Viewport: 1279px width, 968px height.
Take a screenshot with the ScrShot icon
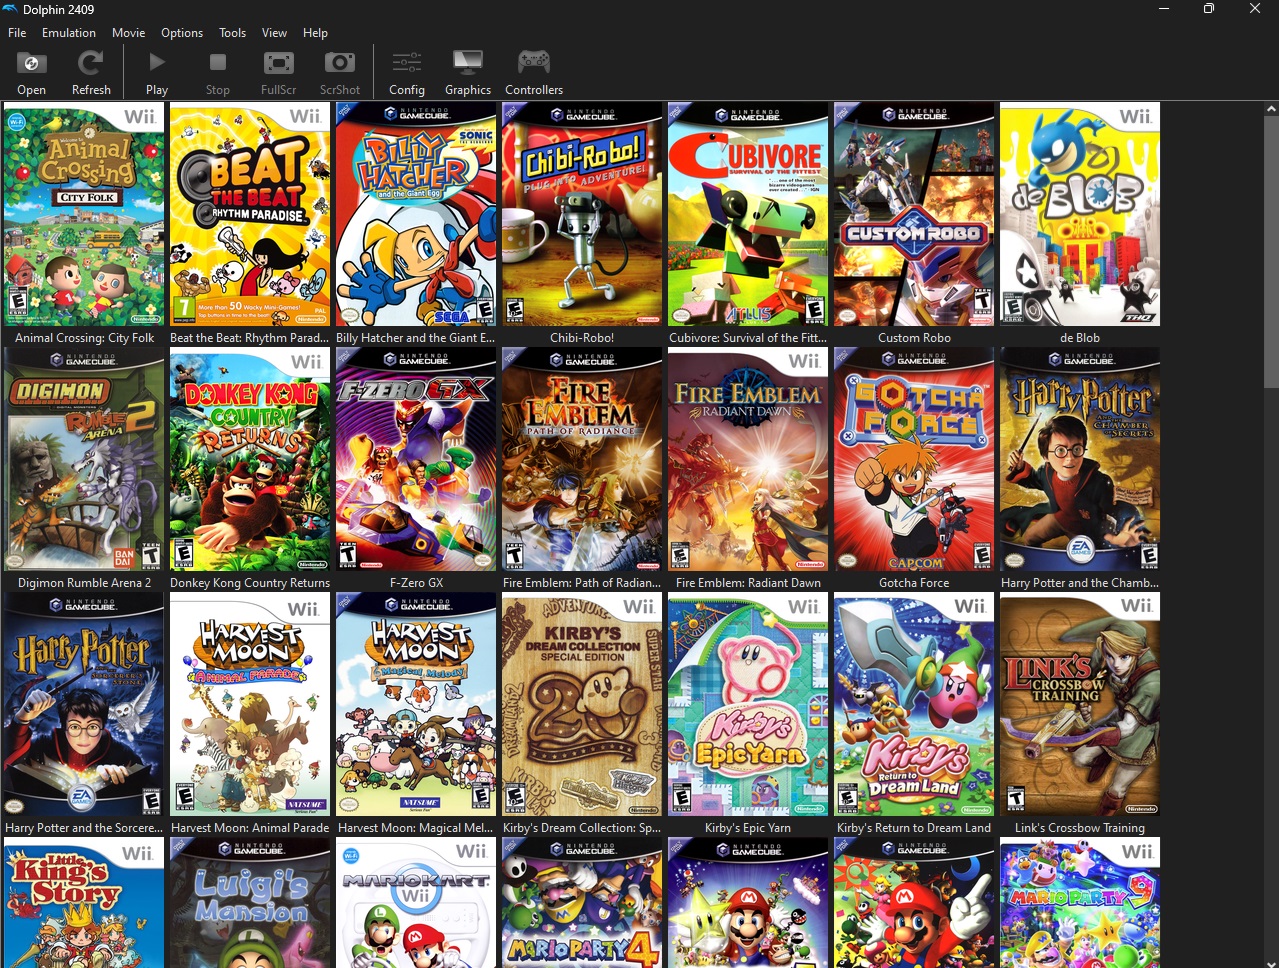coord(340,64)
